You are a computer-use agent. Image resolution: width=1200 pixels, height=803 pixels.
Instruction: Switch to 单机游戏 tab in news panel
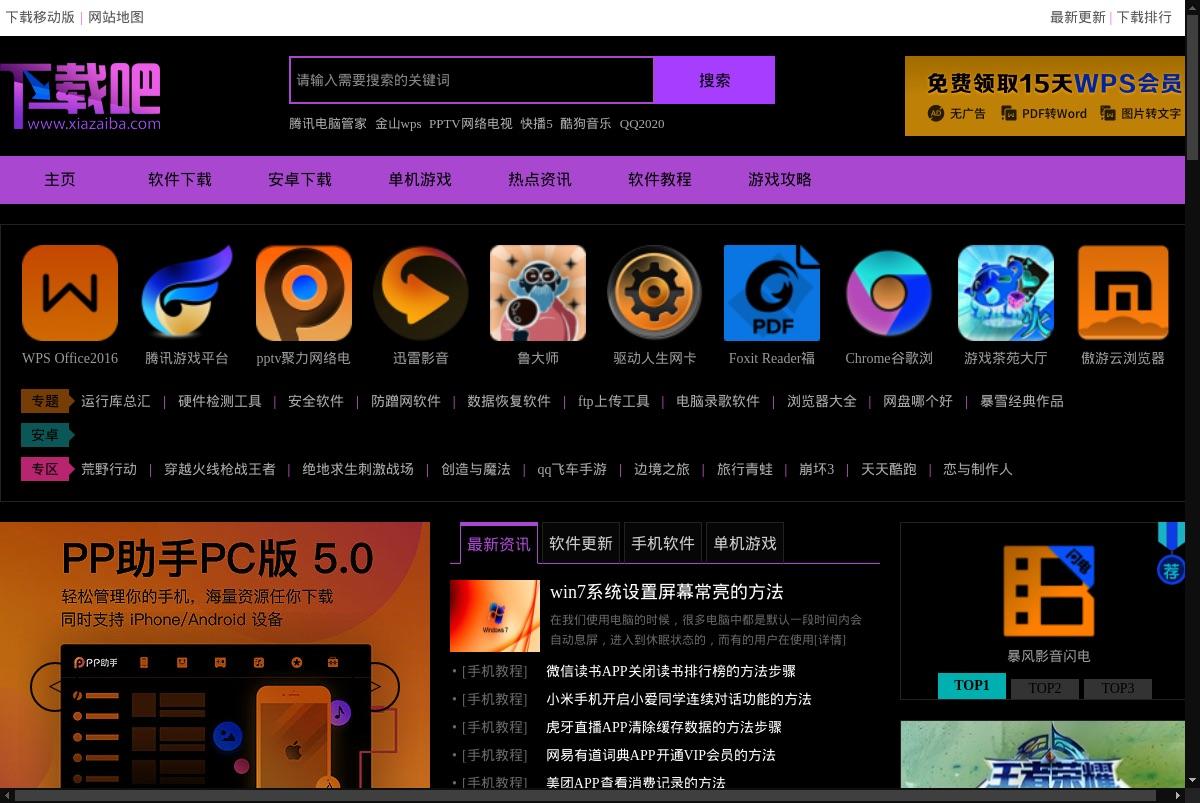[x=745, y=543]
